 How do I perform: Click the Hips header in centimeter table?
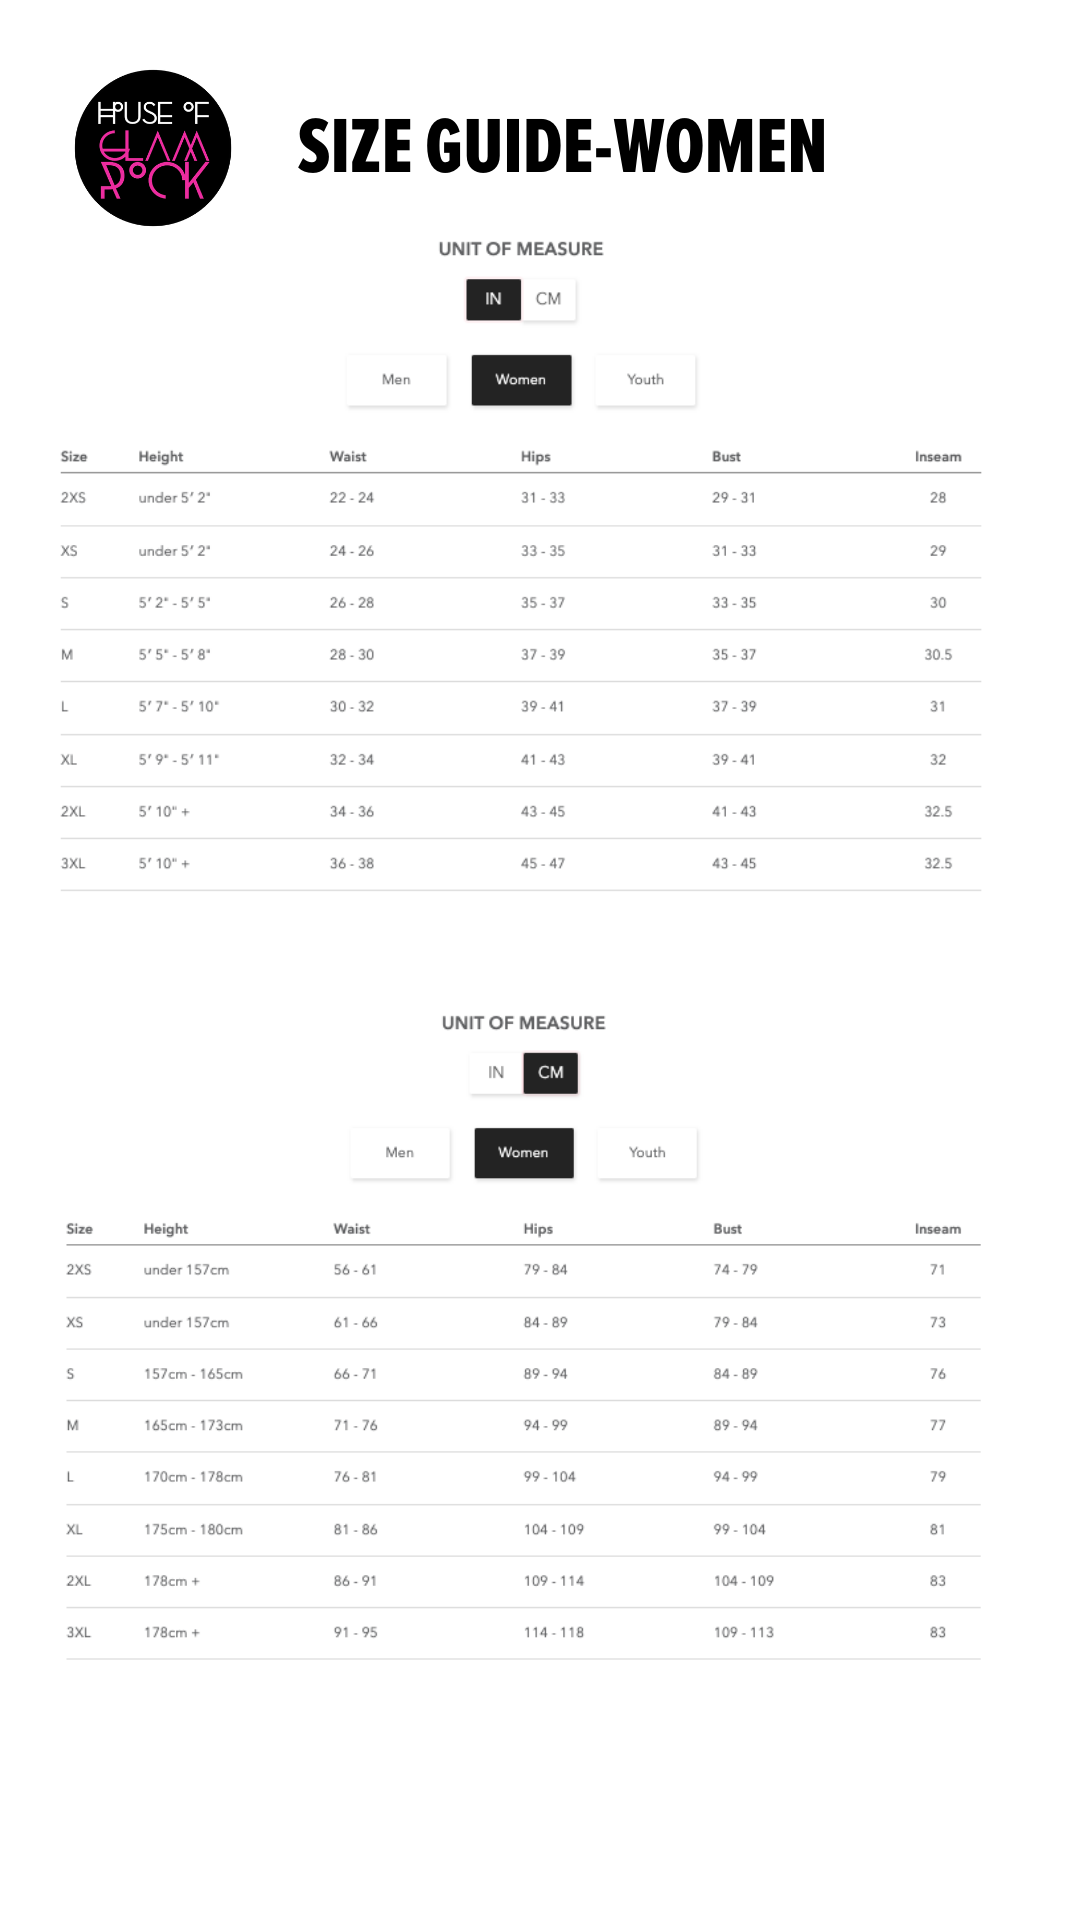[538, 1229]
